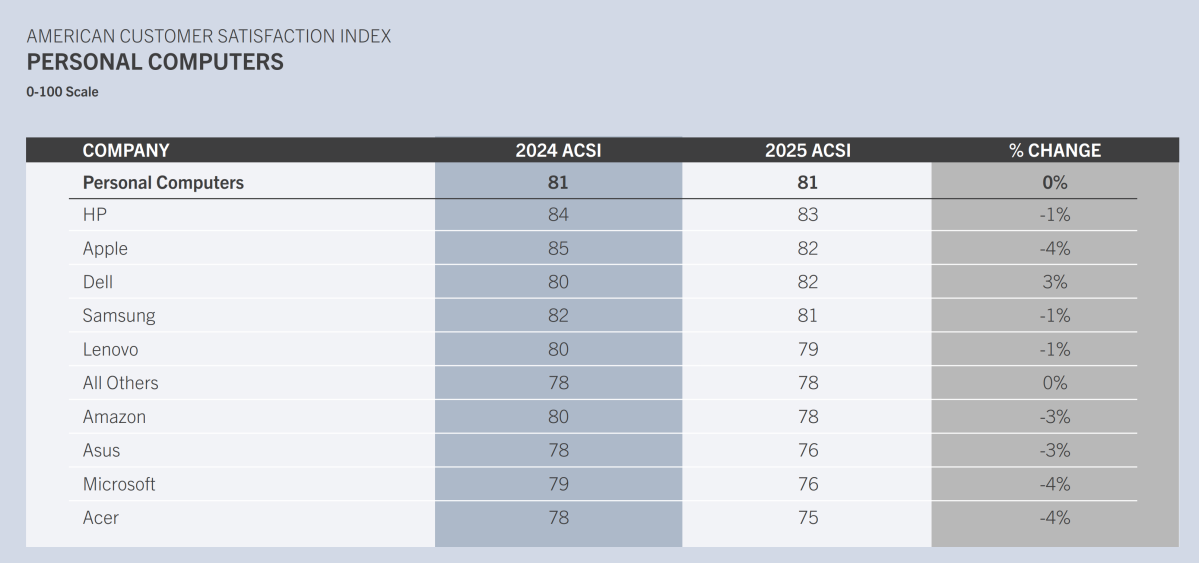The image size is (1199, 563).
Task: Click the Microsoft company name
Action: pos(119,484)
